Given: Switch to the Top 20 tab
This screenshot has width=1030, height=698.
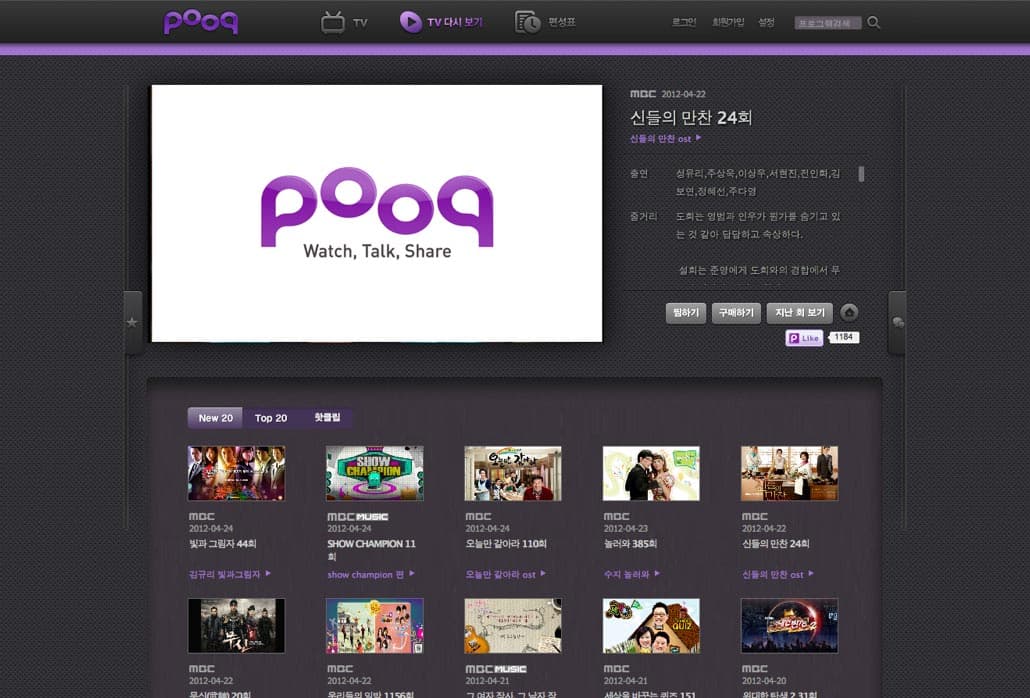Looking at the screenshot, I should (x=271, y=418).
